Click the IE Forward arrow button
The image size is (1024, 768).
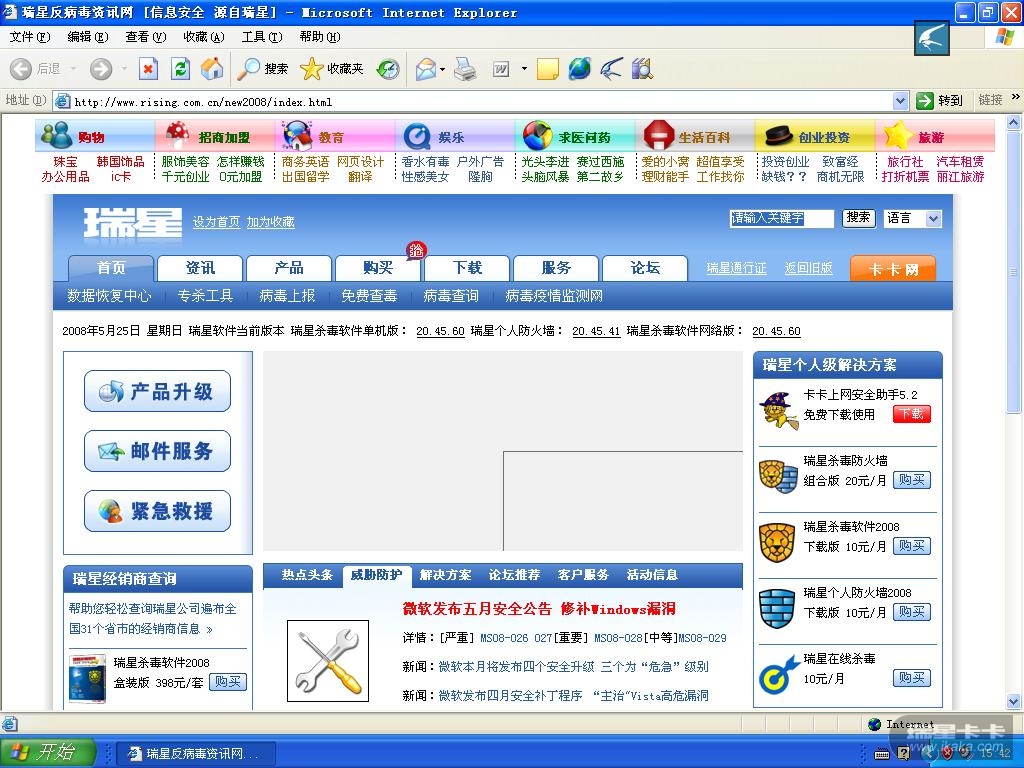[x=101, y=69]
